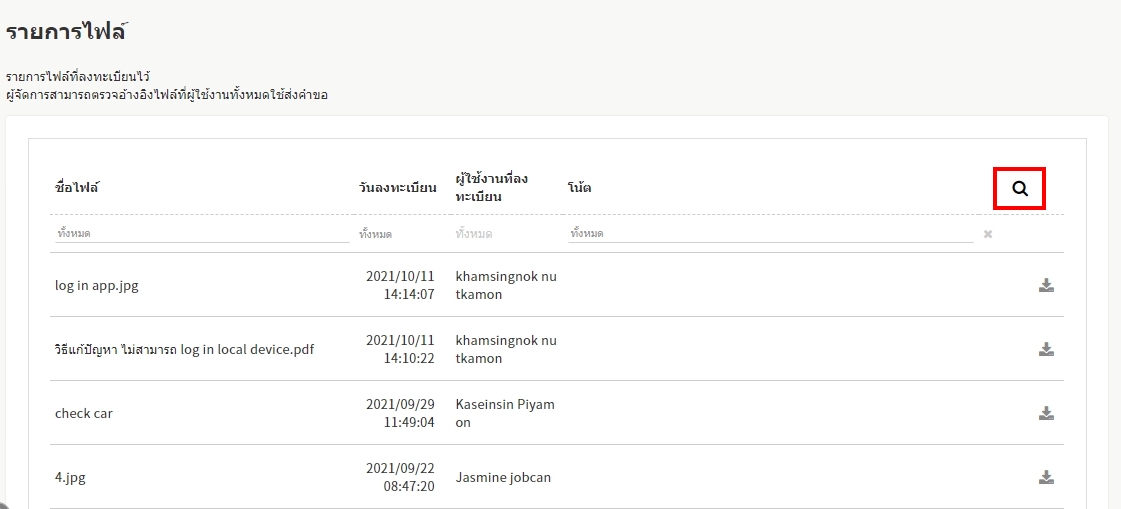Screen dimensions: 1121x509
Task: Click the ผู้ใช้งานที่ลงทะเบียน column header
Action: [x=492, y=187]
